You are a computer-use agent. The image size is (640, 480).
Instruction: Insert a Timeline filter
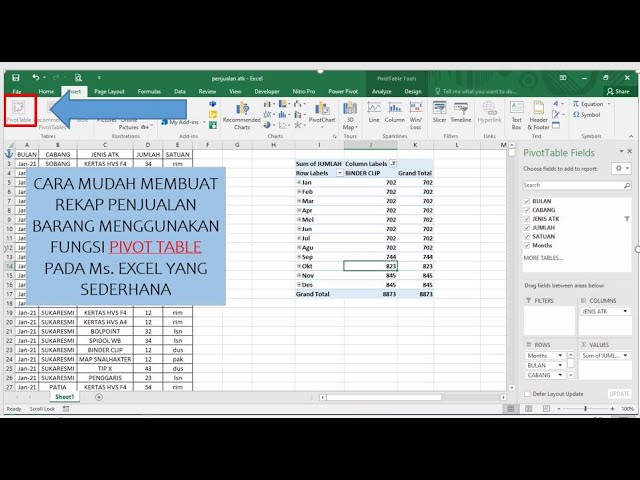(461, 113)
